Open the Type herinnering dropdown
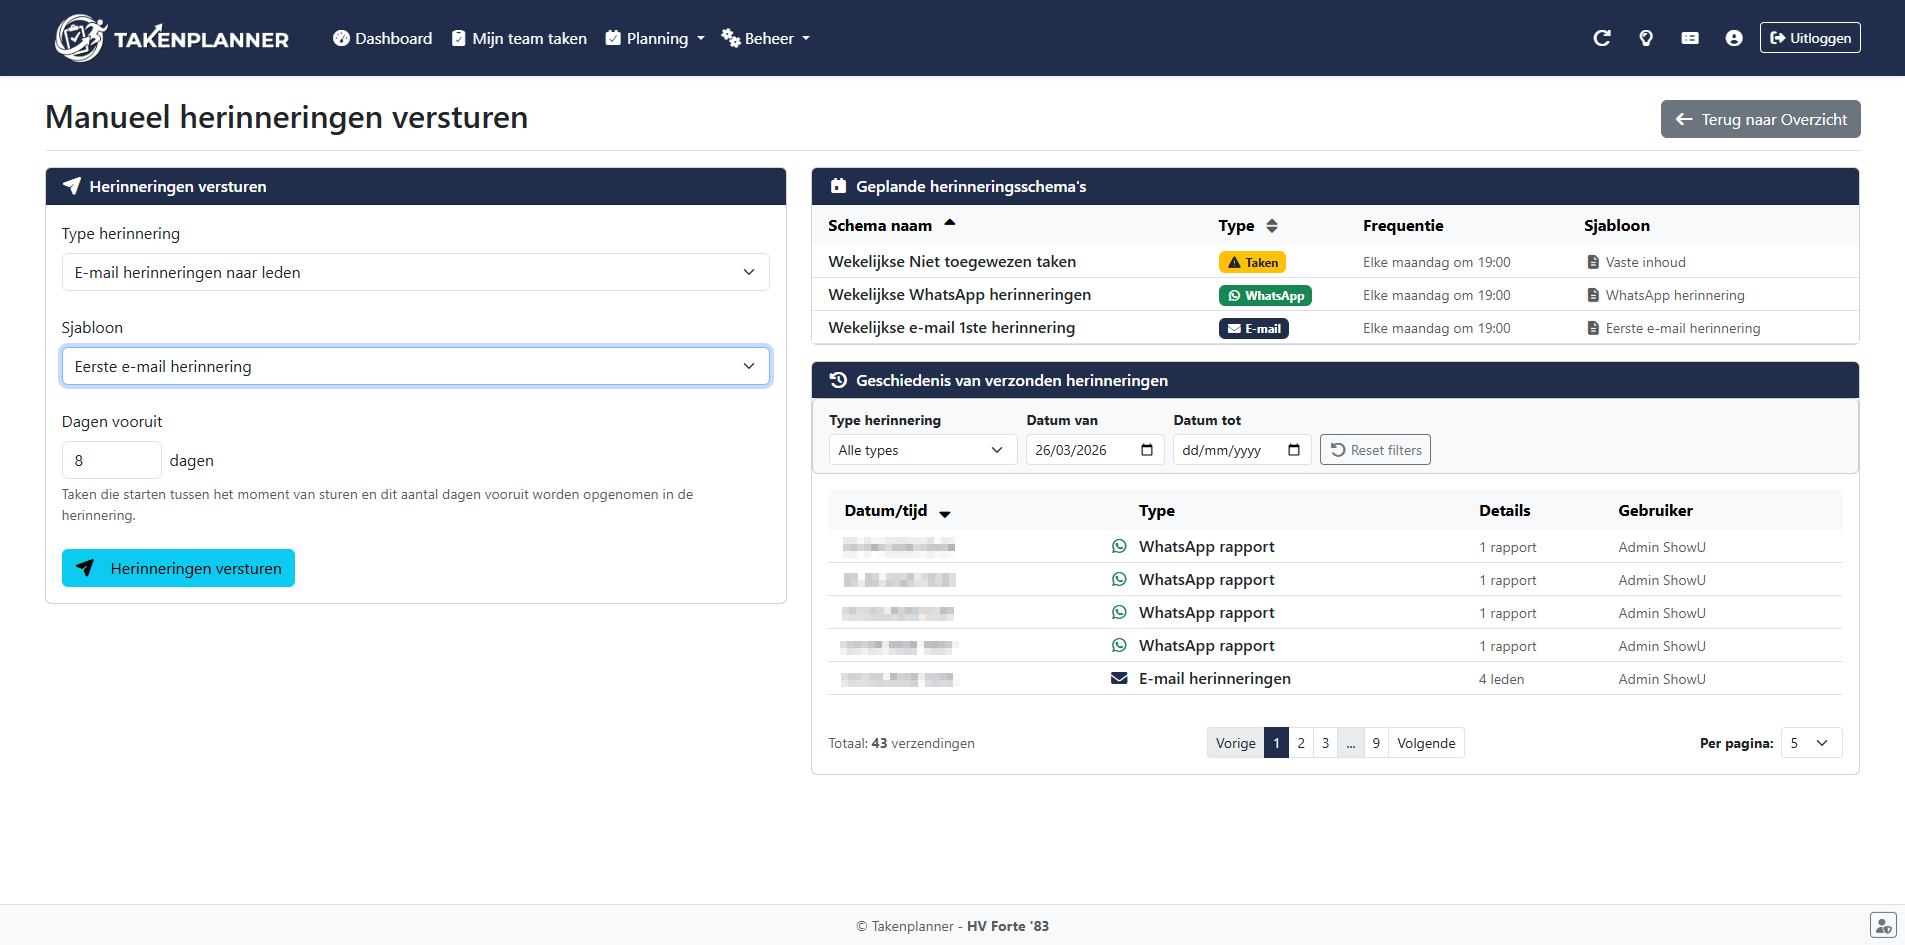 tap(415, 272)
